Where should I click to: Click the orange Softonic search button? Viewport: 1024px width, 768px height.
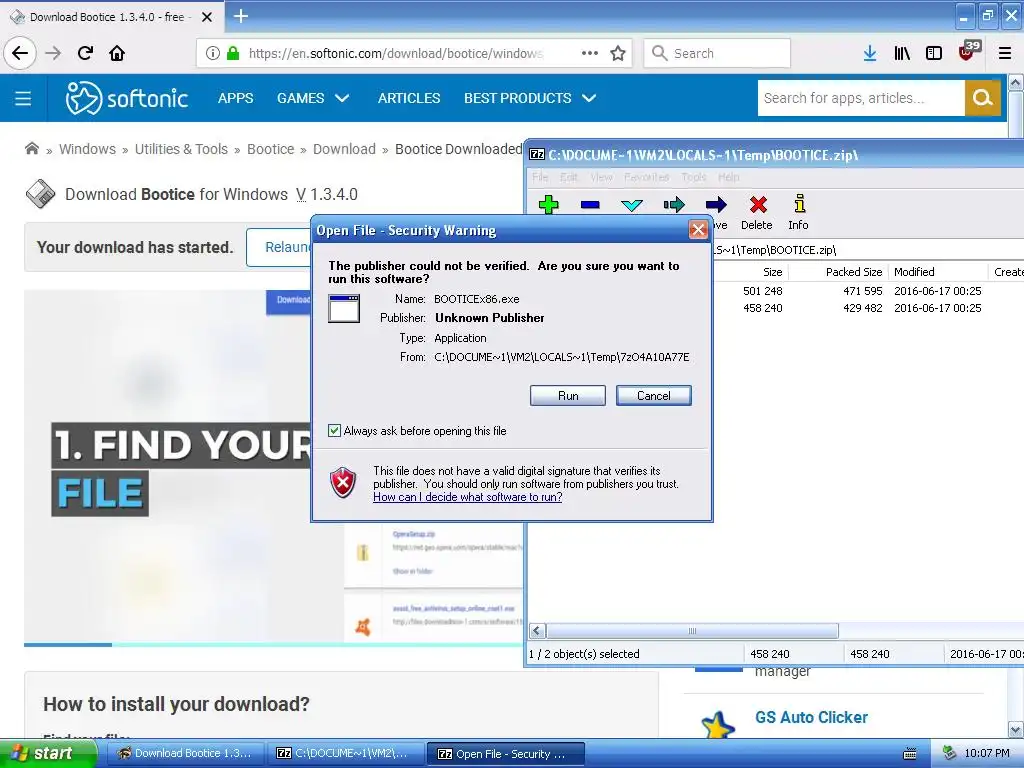pyautogui.click(x=982, y=98)
